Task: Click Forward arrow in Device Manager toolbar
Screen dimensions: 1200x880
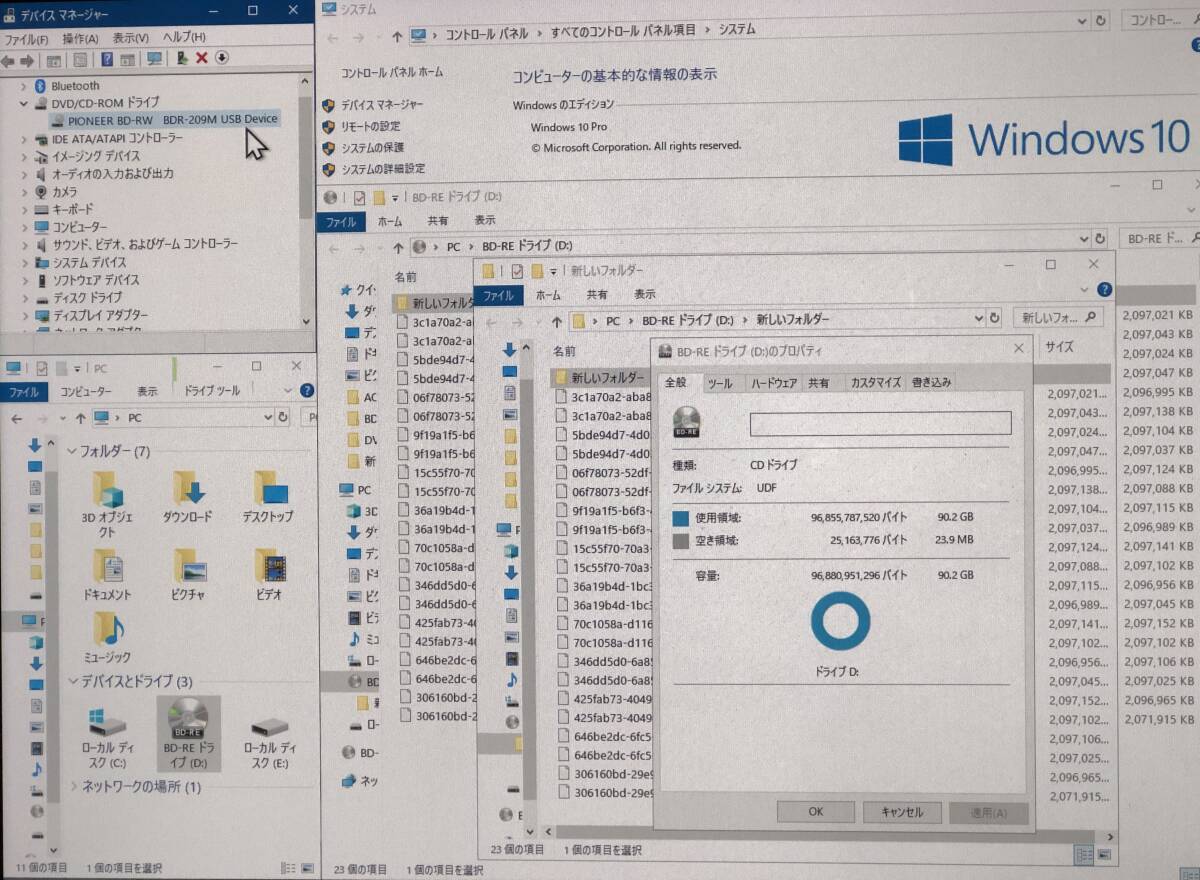Action: coord(28,59)
